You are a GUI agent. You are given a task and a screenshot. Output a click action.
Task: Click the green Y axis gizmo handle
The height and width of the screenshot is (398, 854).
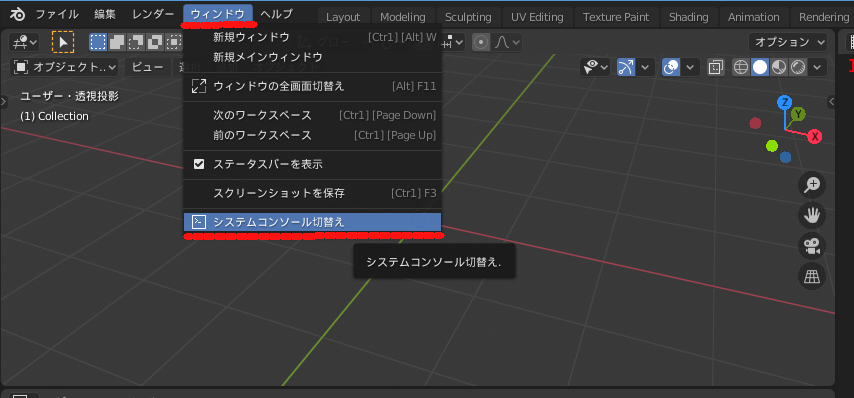click(x=798, y=114)
